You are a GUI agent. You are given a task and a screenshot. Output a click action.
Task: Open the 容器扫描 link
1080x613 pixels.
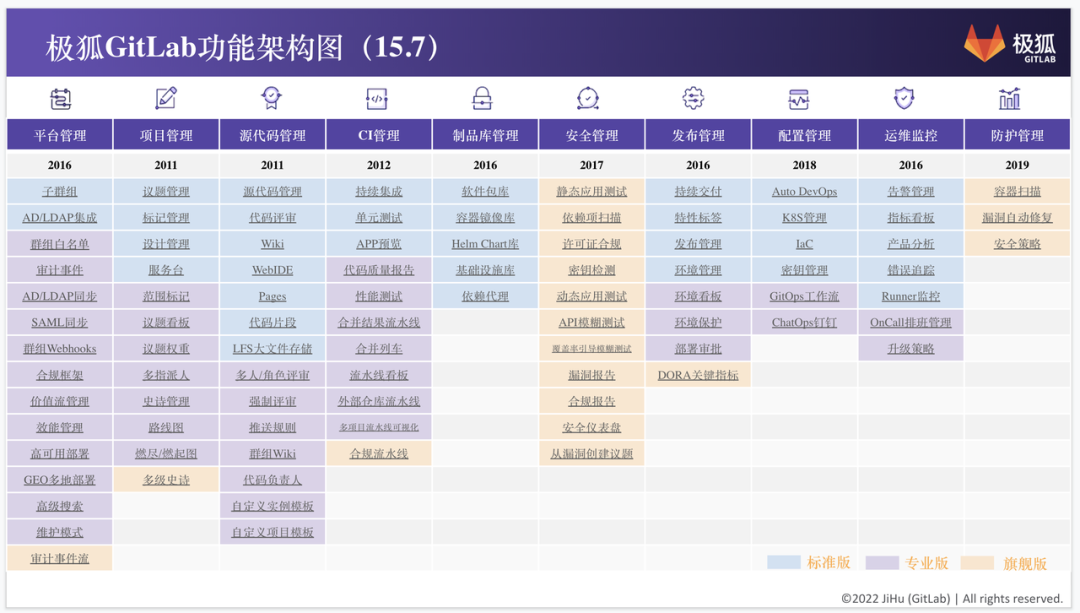(1017, 191)
